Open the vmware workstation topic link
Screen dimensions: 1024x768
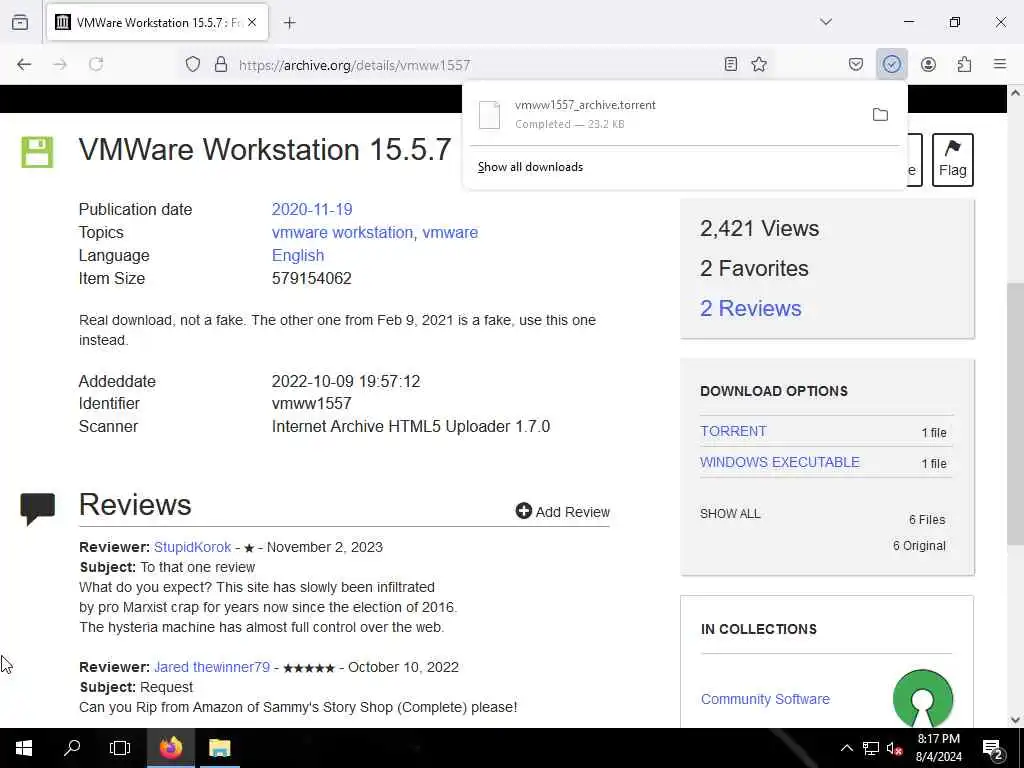342,232
